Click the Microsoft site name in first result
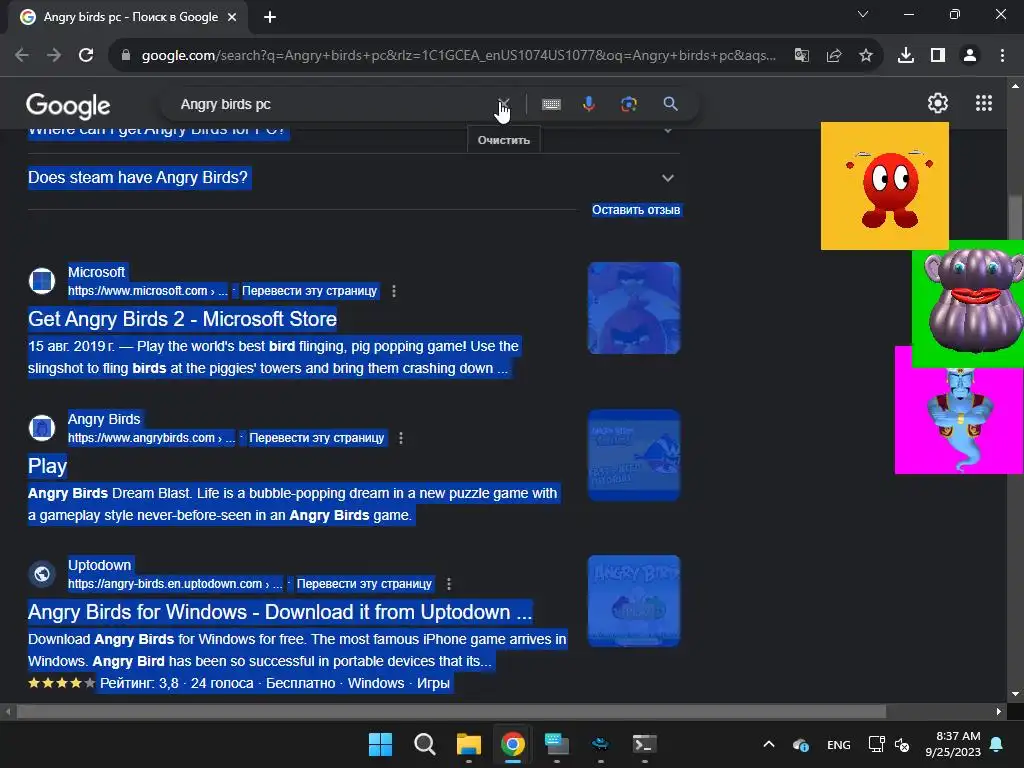The width and height of the screenshot is (1024, 768). pos(97,272)
